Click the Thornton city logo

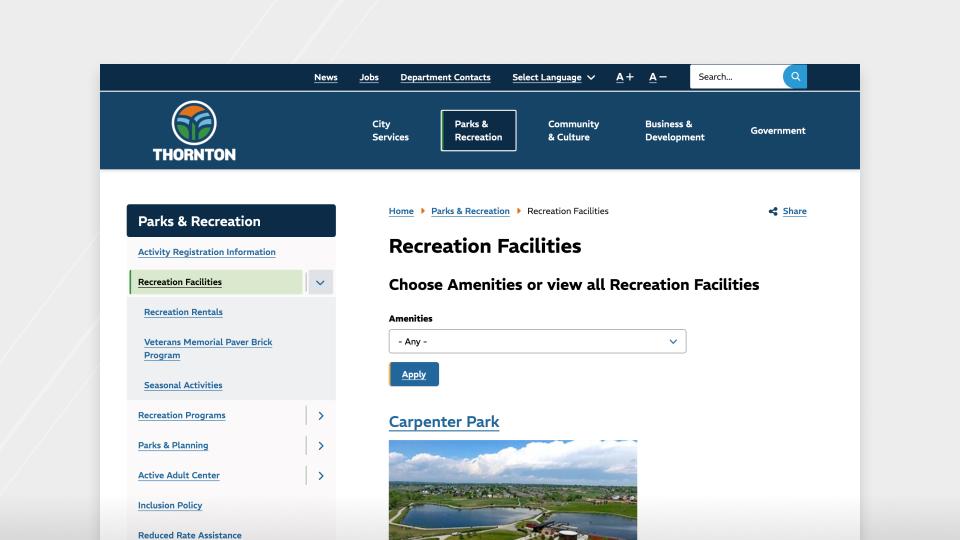[194, 131]
